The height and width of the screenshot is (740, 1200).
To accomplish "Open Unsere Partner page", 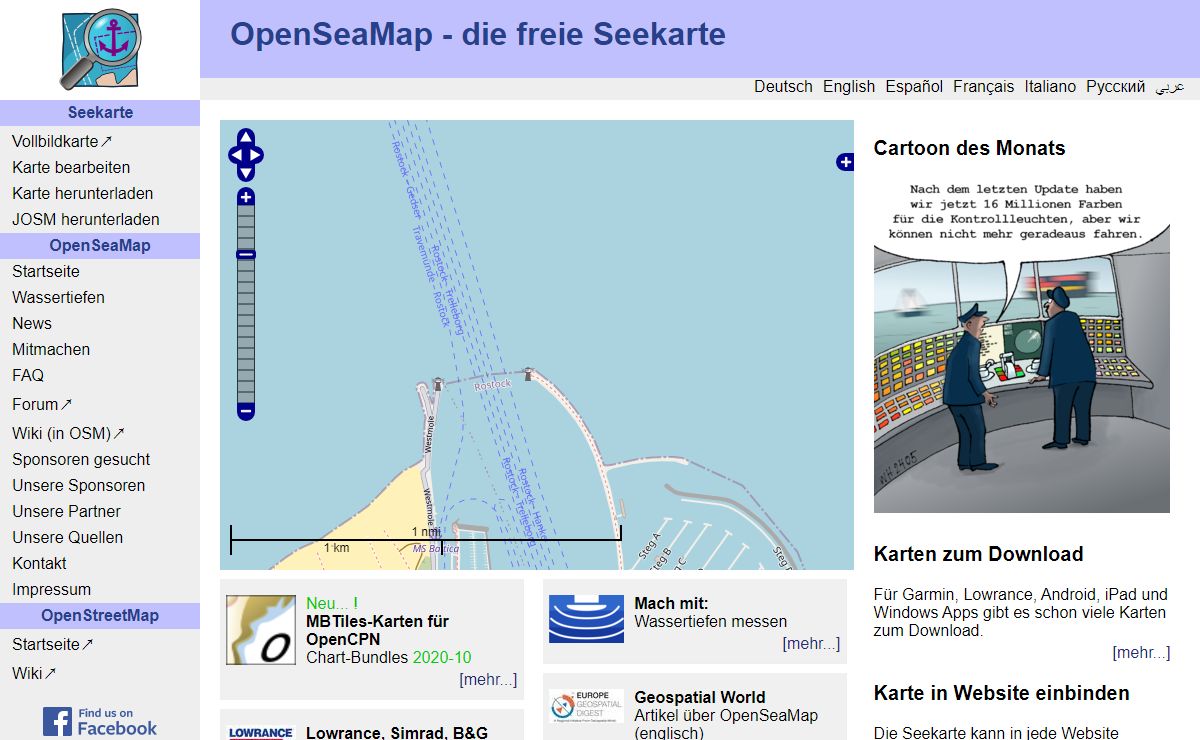I will tap(66, 511).
